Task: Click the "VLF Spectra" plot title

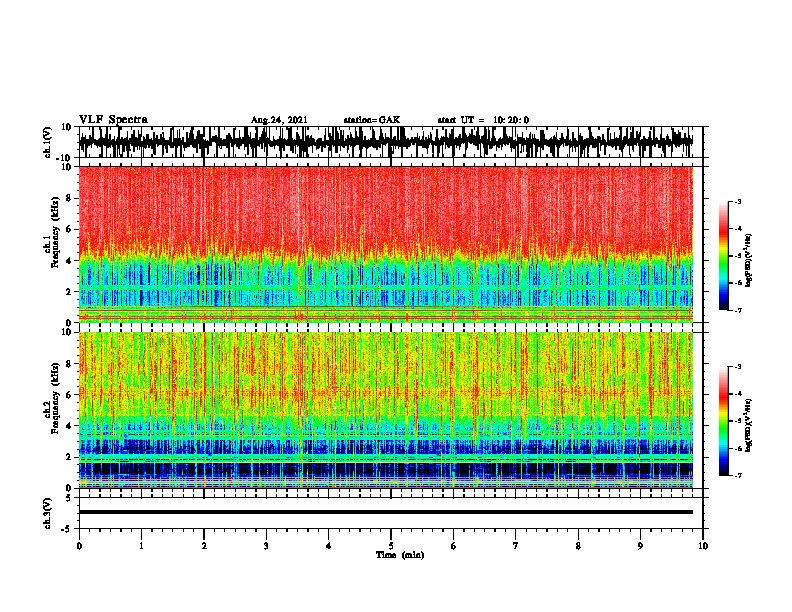Action: [x=113, y=119]
